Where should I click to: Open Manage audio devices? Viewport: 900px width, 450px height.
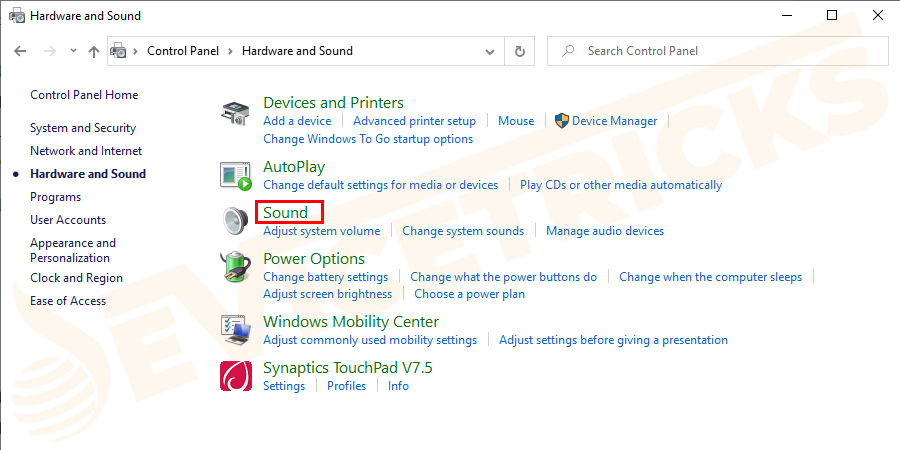coord(605,231)
